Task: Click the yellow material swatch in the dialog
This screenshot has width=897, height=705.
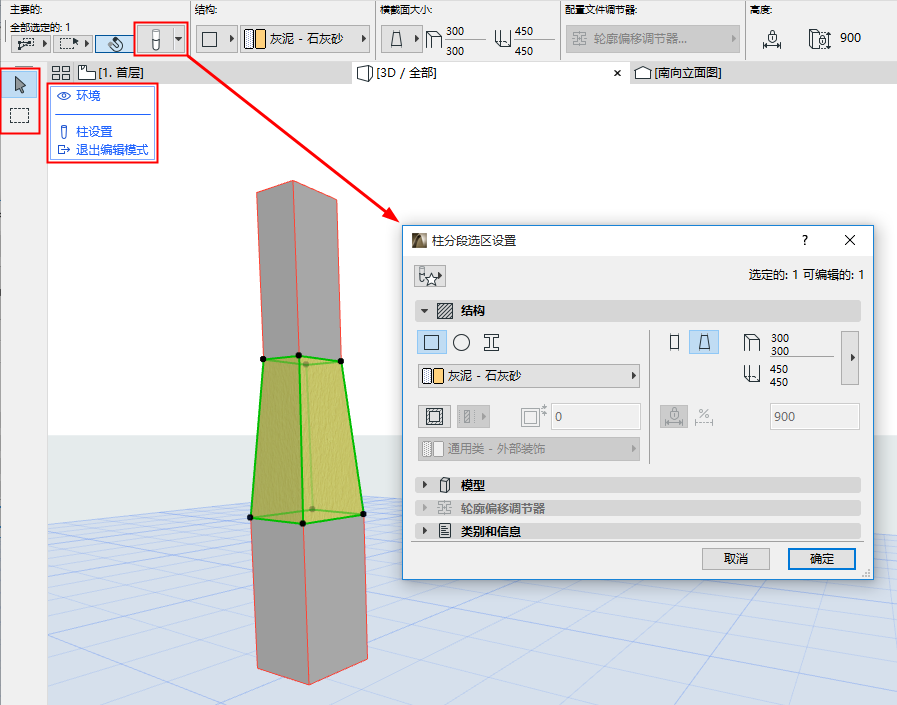Action: 438,376
